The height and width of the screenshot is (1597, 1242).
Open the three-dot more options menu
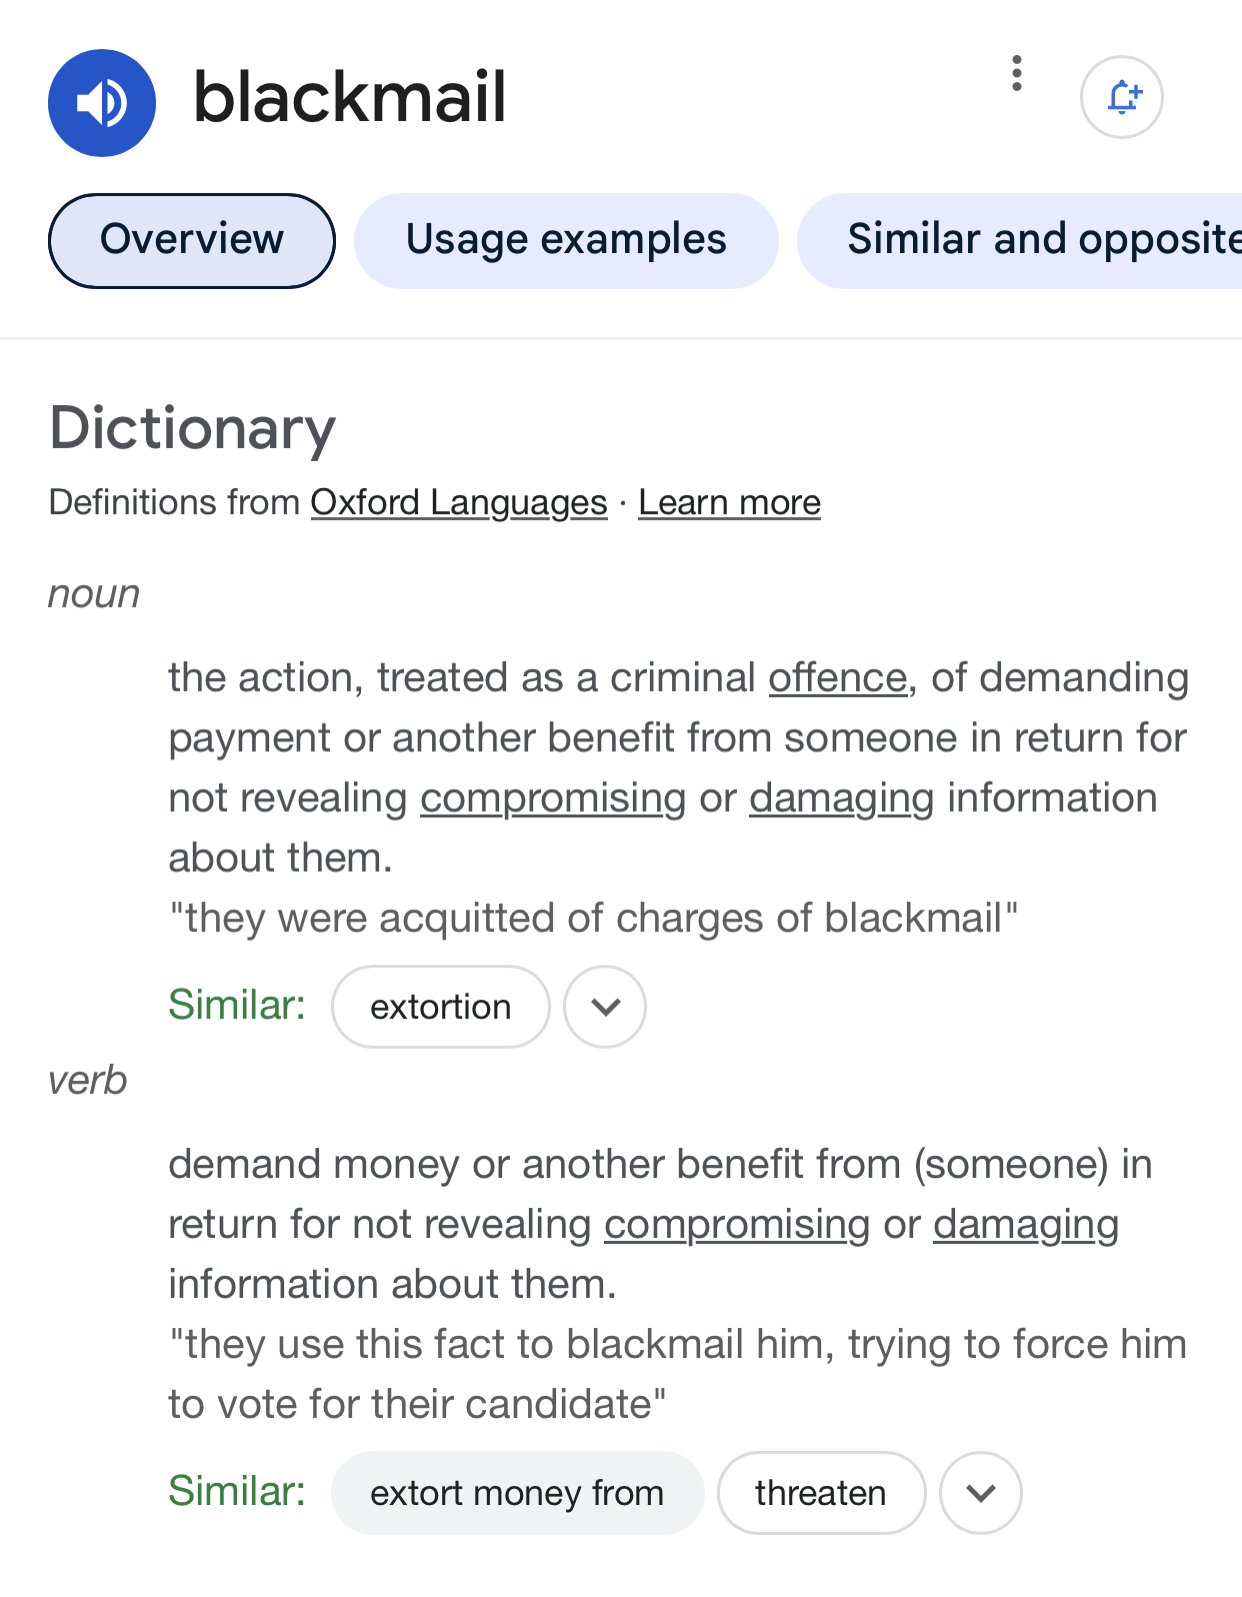pyautogui.click(x=1016, y=74)
